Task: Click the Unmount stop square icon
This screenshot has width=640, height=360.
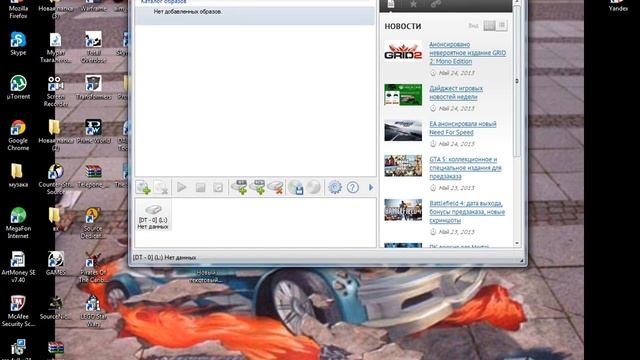Action: coord(200,187)
